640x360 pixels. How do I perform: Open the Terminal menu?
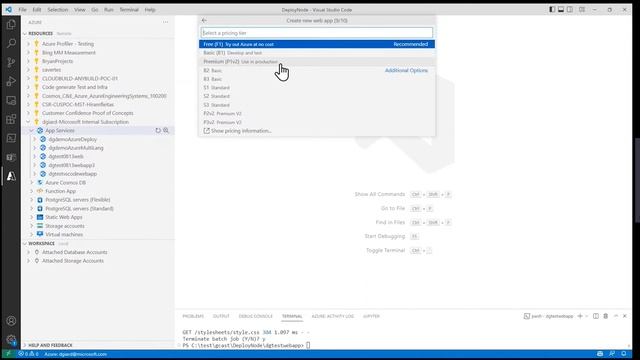(x=129, y=9)
